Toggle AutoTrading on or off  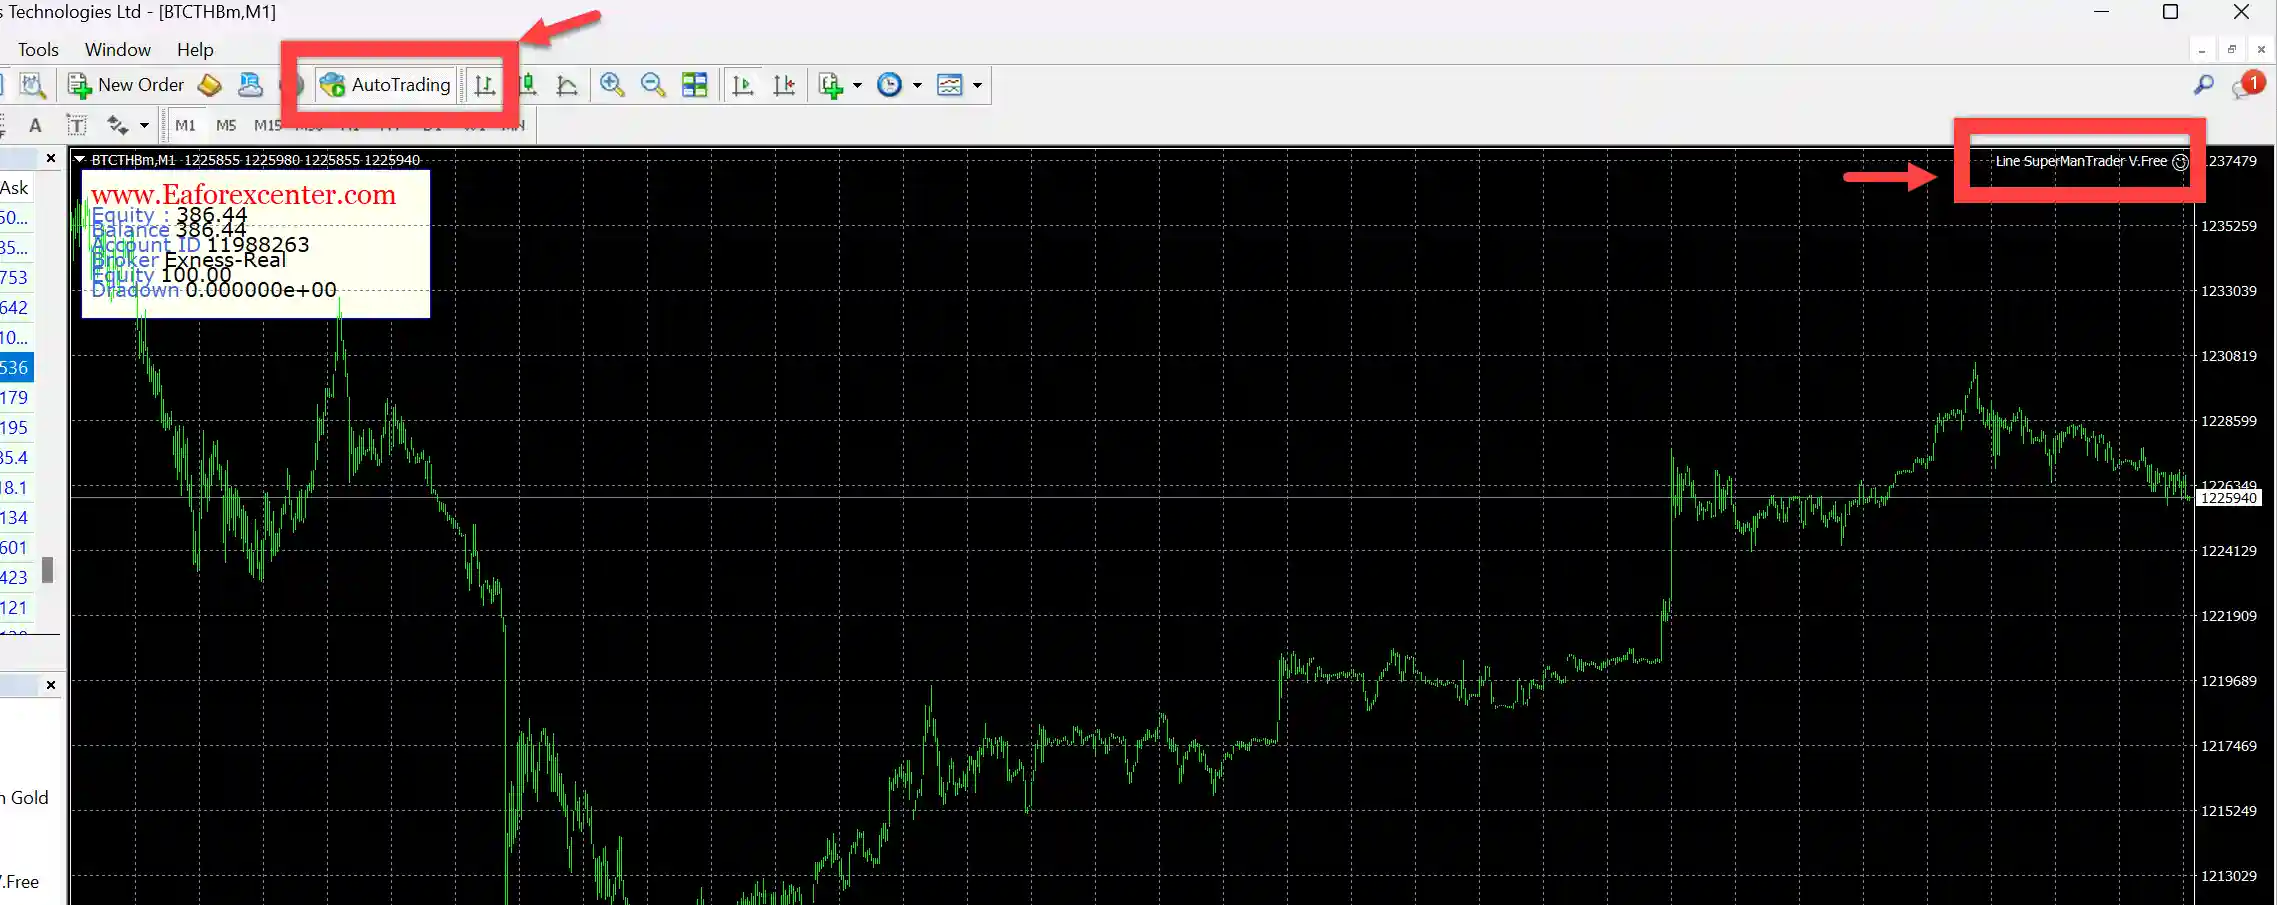pyautogui.click(x=386, y=85)
